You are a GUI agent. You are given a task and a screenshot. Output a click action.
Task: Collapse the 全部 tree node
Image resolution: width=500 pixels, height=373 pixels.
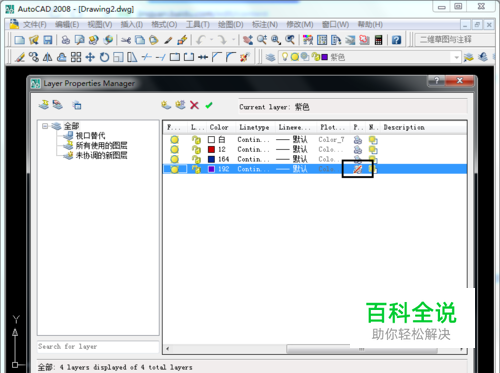(x=45, y=126)
